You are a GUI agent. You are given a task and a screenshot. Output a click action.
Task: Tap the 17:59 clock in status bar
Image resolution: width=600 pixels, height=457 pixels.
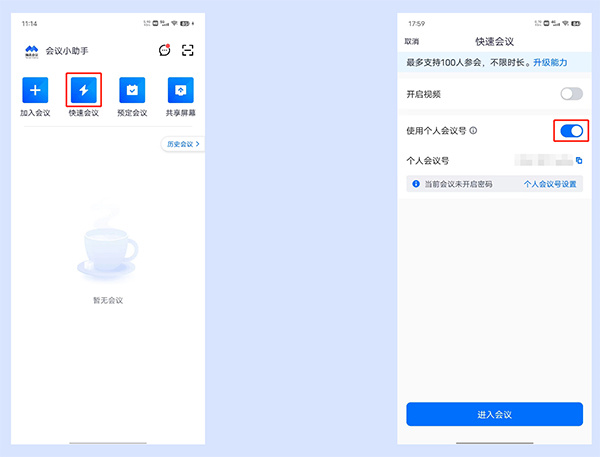[x=416, y=24]
